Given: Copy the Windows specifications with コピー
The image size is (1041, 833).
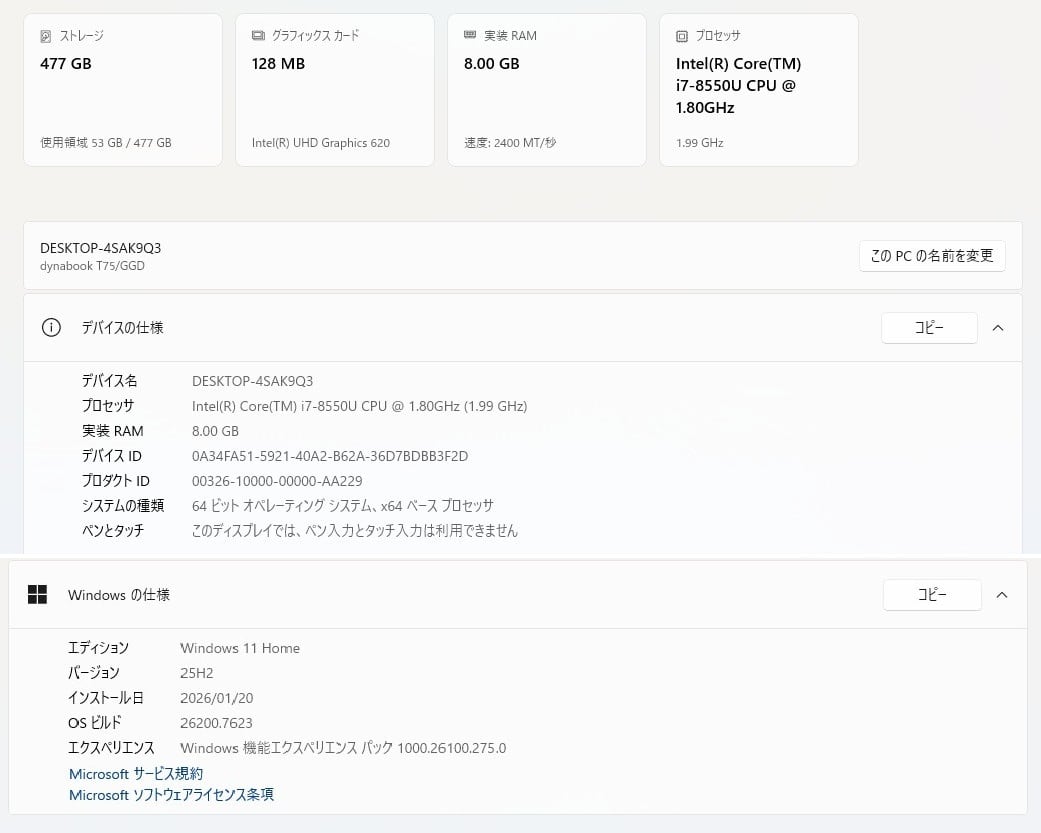Looking at the screenshot, I should [930, 595].
